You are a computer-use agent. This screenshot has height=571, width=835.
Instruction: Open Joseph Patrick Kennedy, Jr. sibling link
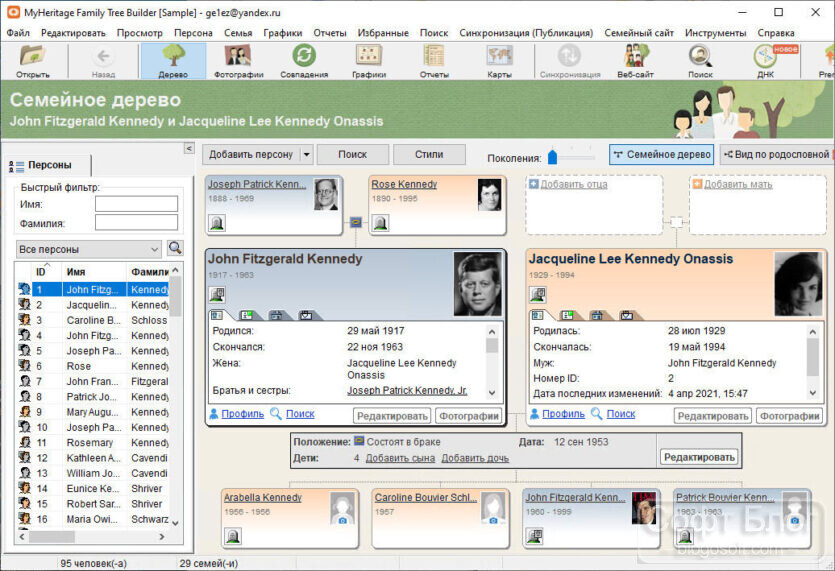tap(407, 390)
